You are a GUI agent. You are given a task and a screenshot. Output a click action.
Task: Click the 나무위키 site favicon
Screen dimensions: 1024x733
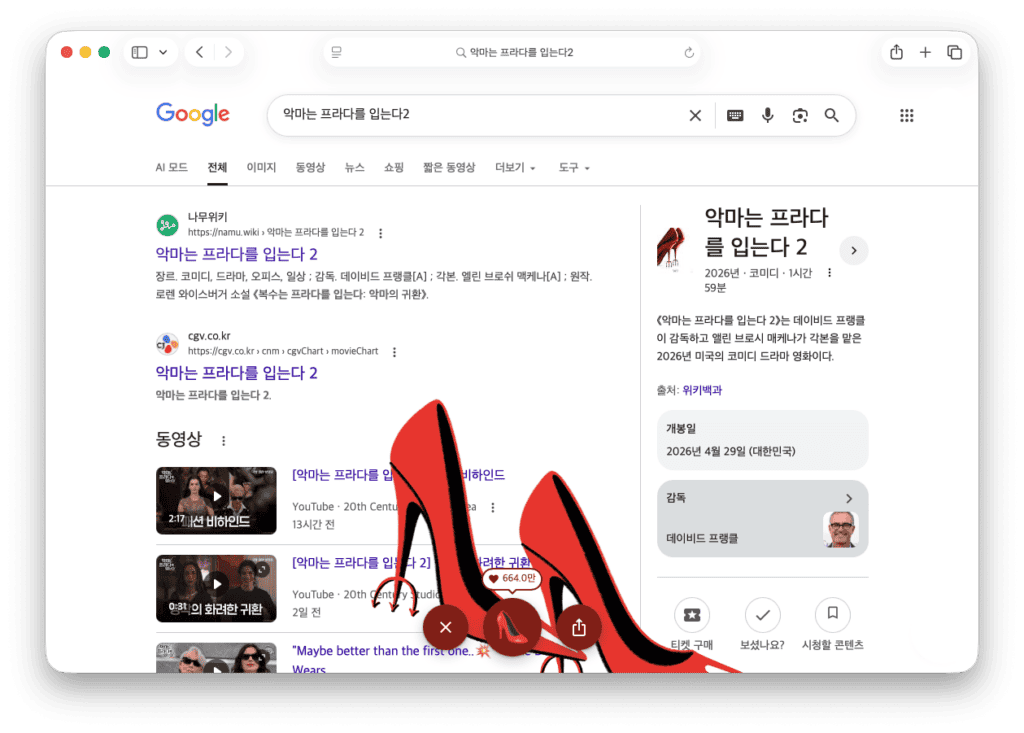168,225
